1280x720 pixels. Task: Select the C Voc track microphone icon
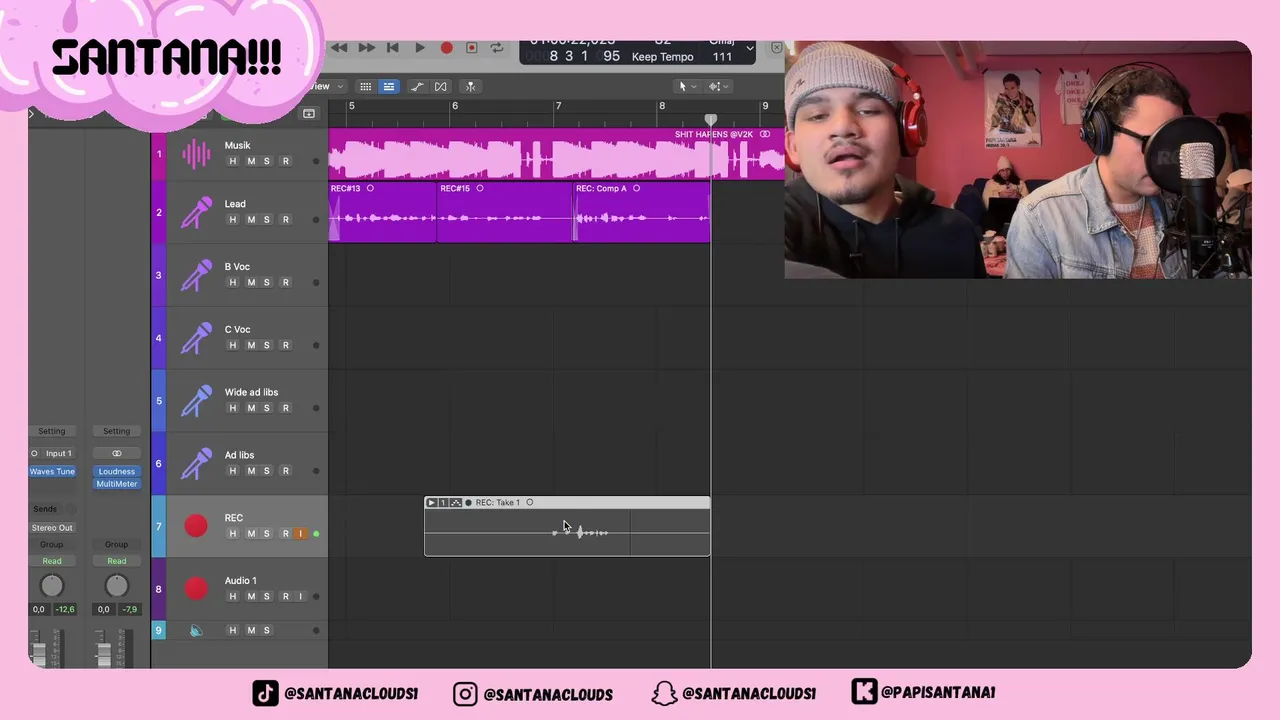coord(196,338)
